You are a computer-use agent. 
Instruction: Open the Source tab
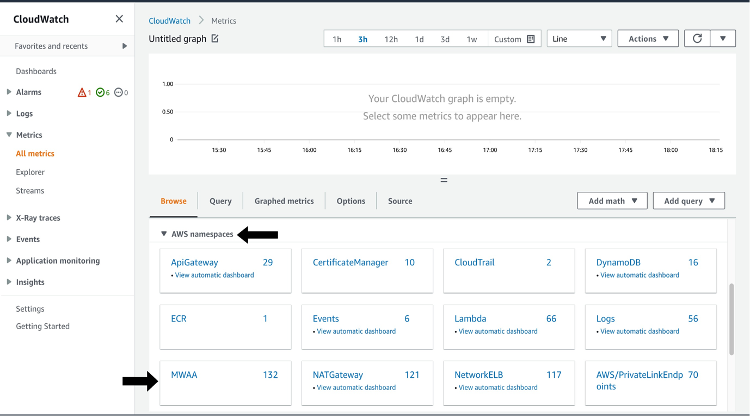(x=400, y=201)
